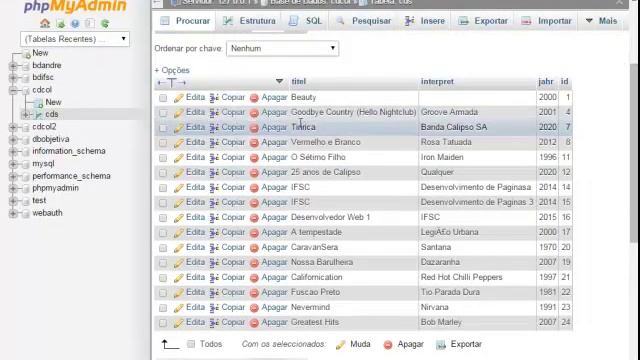Expand the cdcol2 database node
Viewport: 640px width, 360px height.
tap(13, 127)
